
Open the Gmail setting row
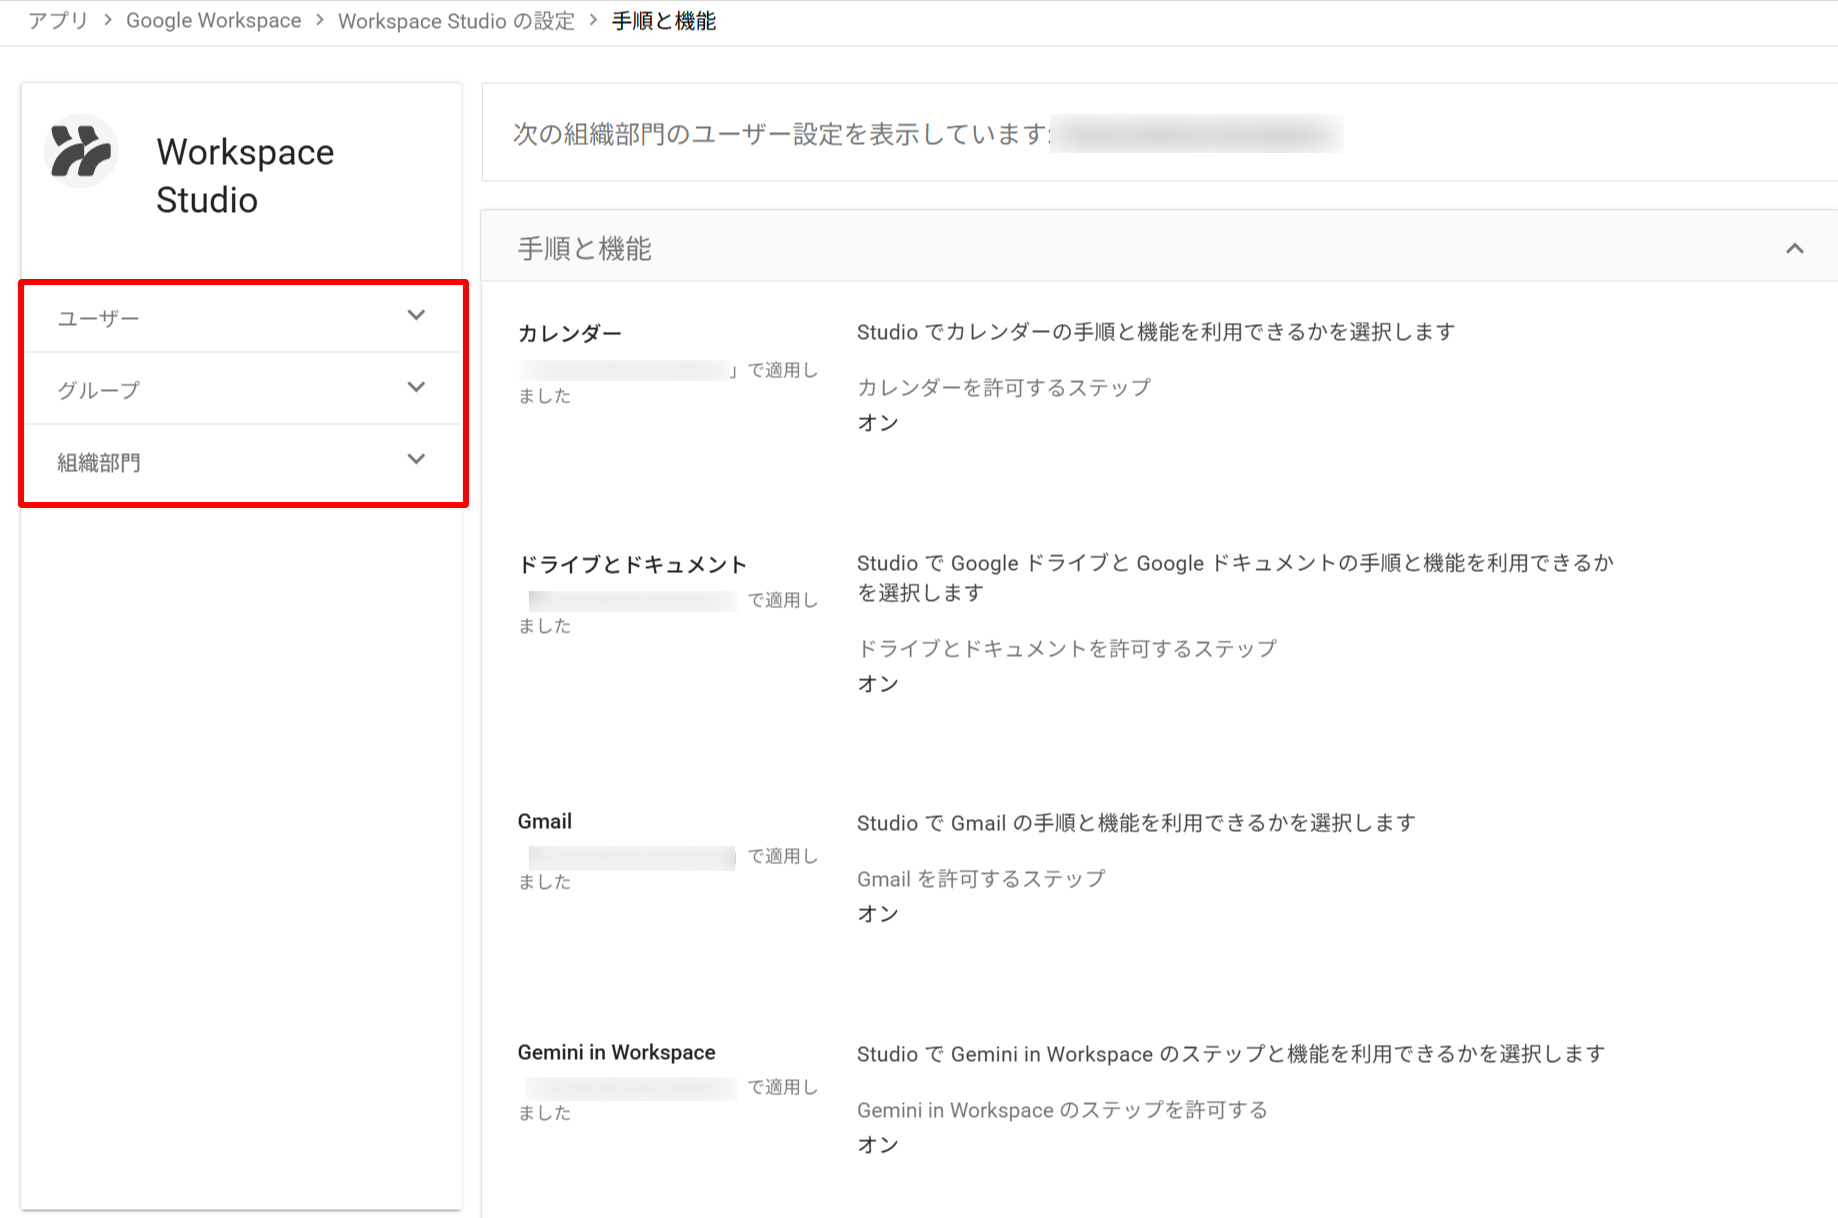(1160, 867)
